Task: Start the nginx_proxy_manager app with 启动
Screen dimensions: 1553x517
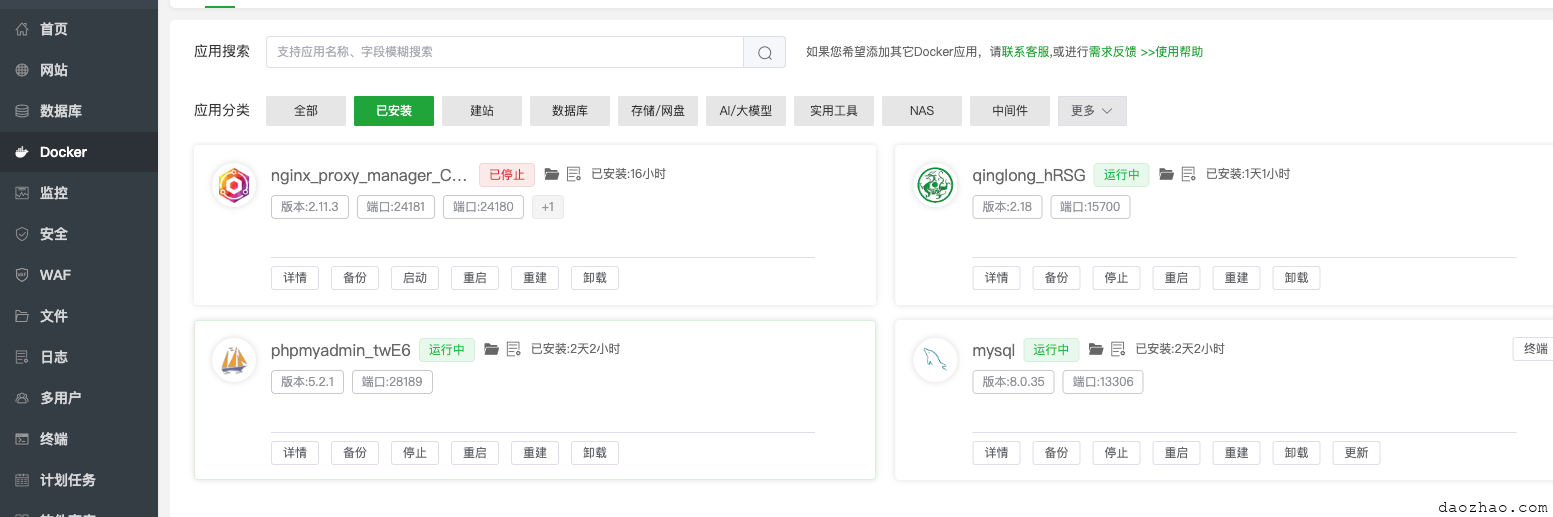Action: (415, 278)
